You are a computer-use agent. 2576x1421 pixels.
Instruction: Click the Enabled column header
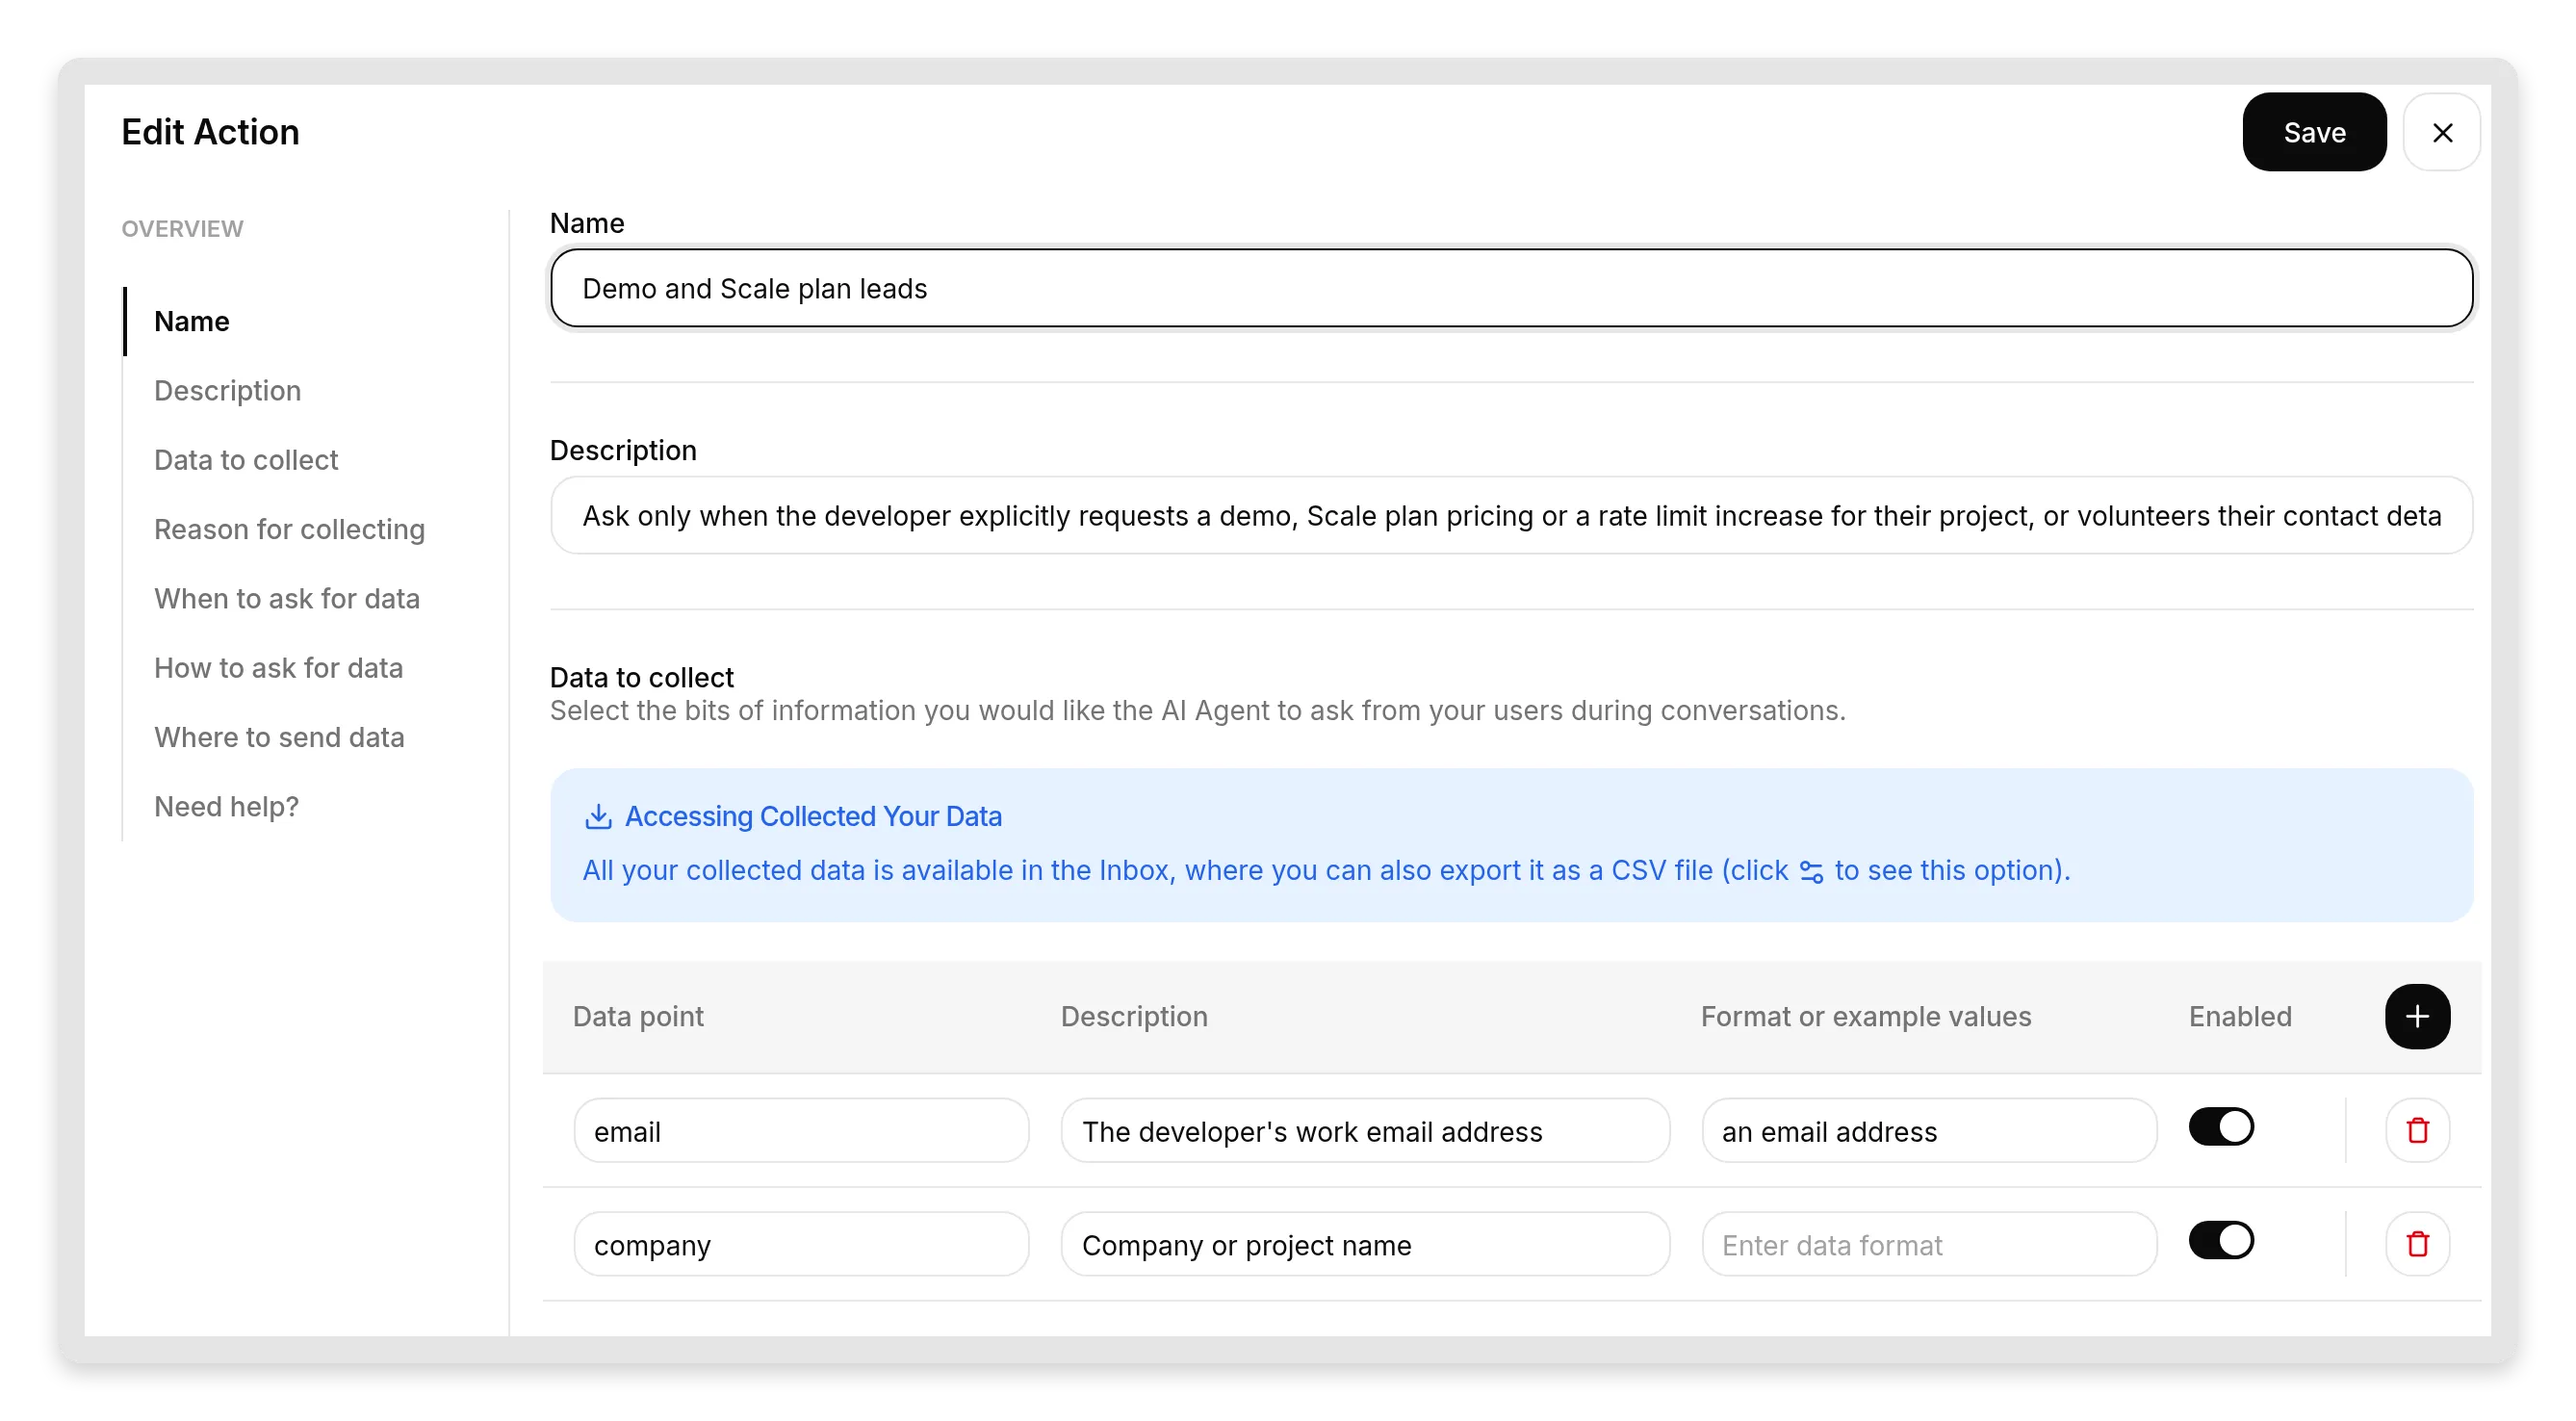click(2240, 1016)
